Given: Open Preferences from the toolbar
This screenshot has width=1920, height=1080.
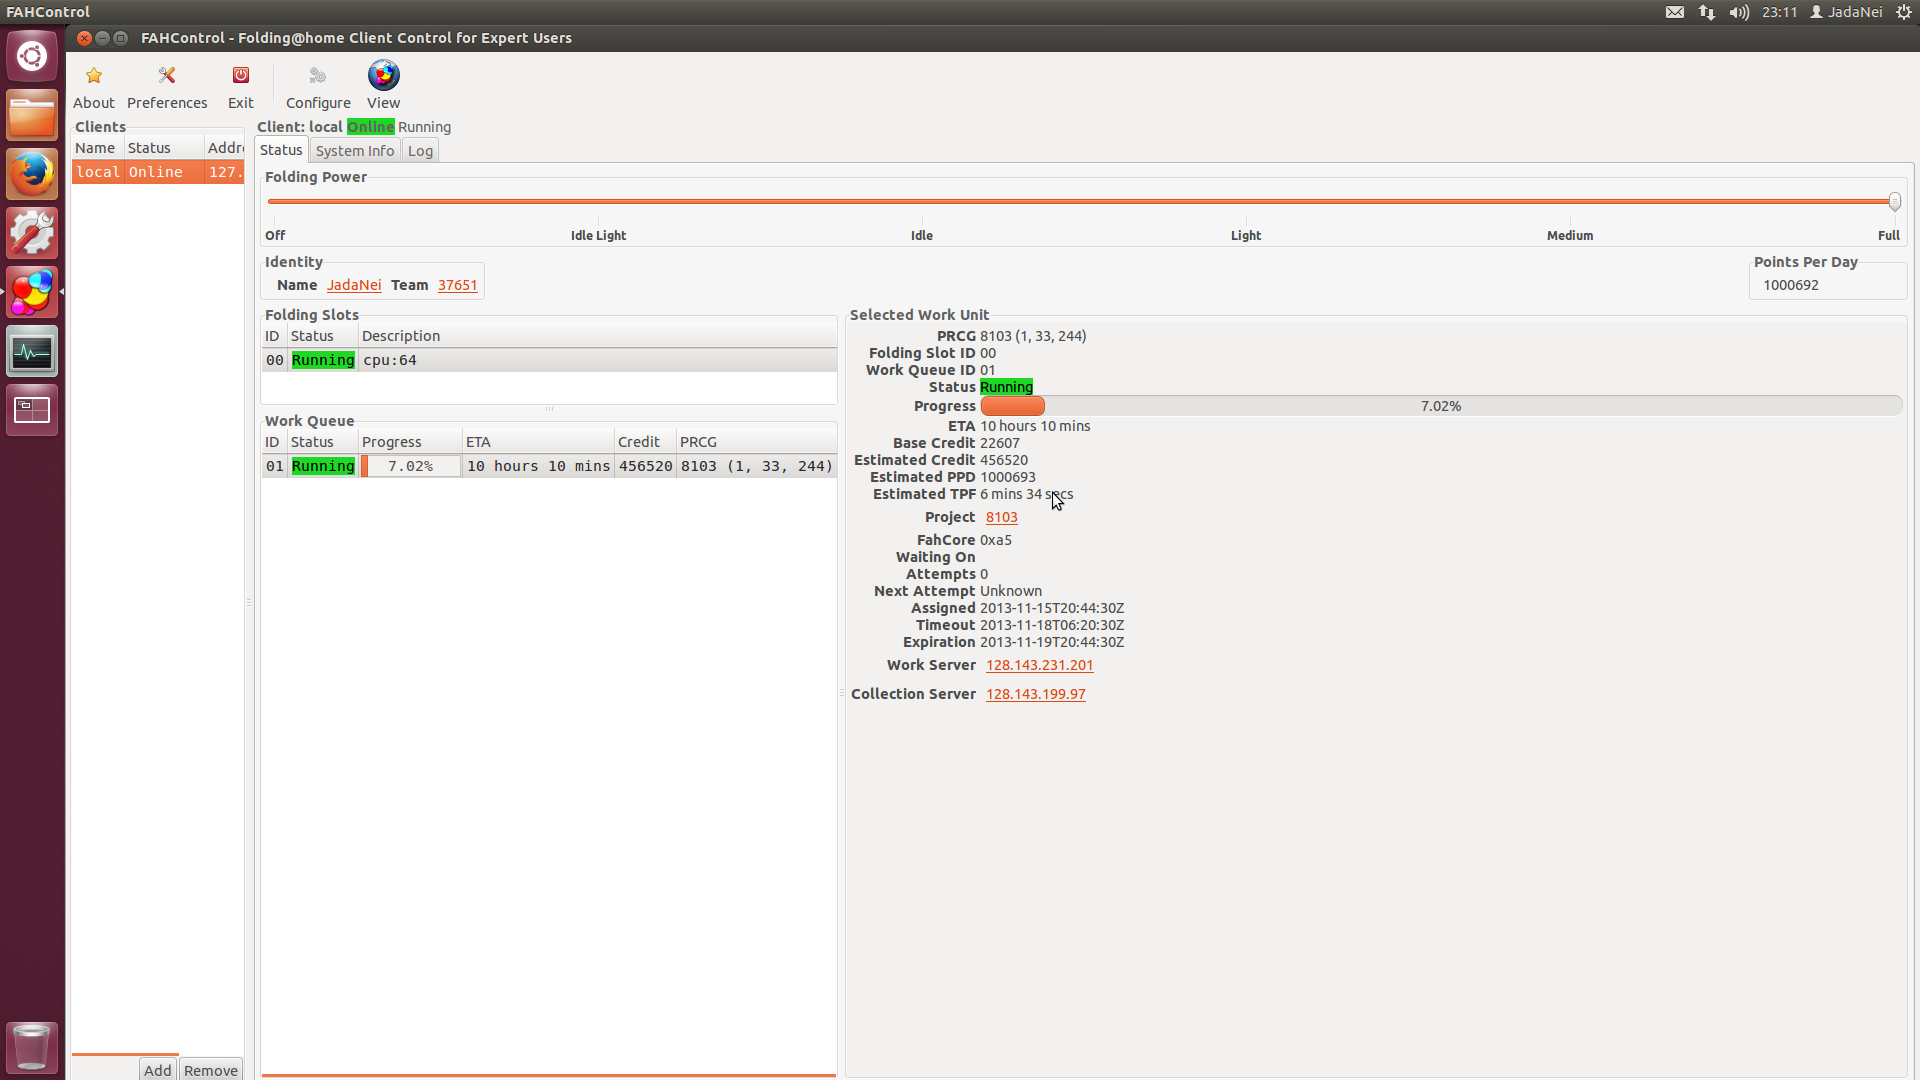Looking at the screenshot, I should click(167, 86).
